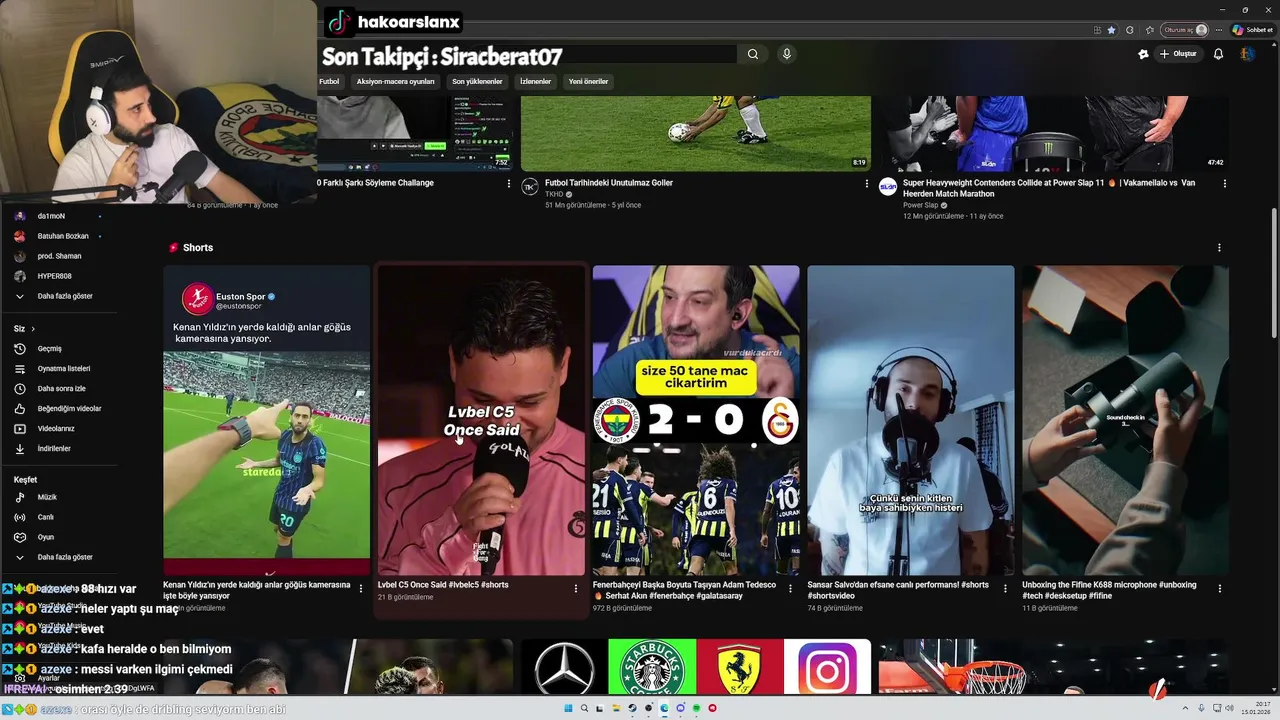Select the İzlenenler filter chip
The height and width of the screenshot is (720, 1280).
(536, 81)
